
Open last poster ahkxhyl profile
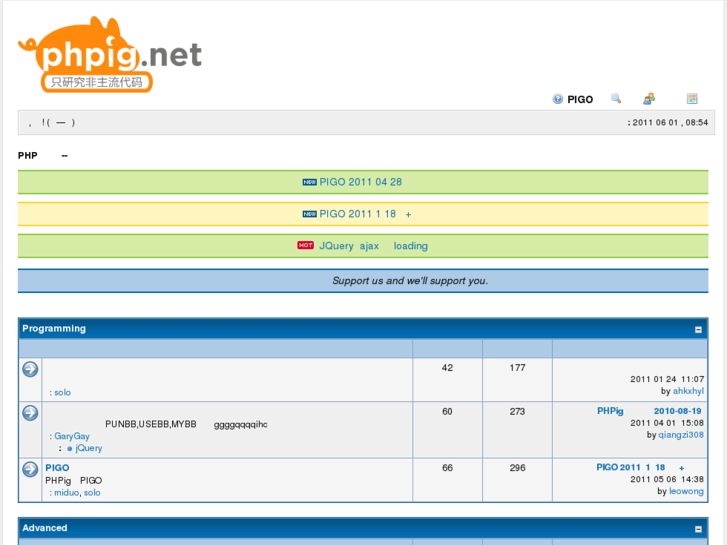tap(688, 391)
